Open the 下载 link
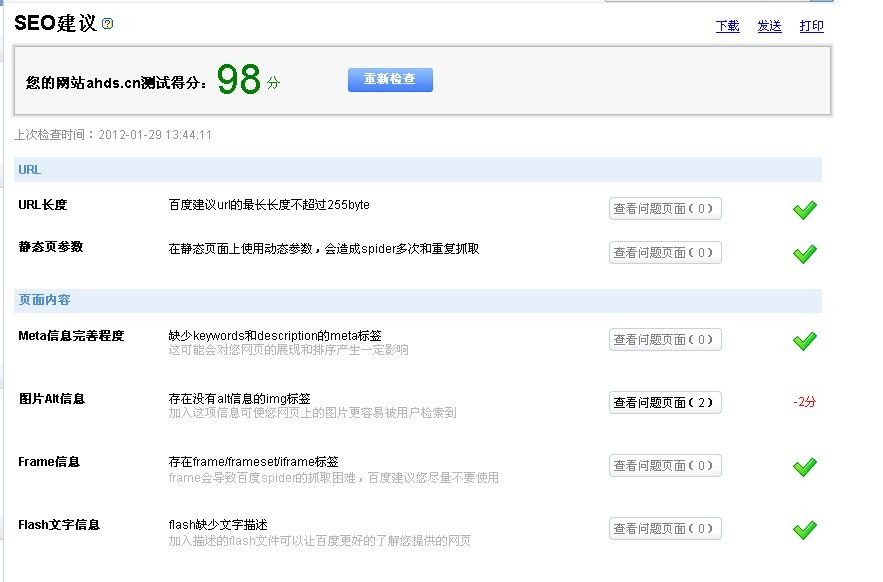The width and height of the screenshot is (883, 582). click(727, 27)
